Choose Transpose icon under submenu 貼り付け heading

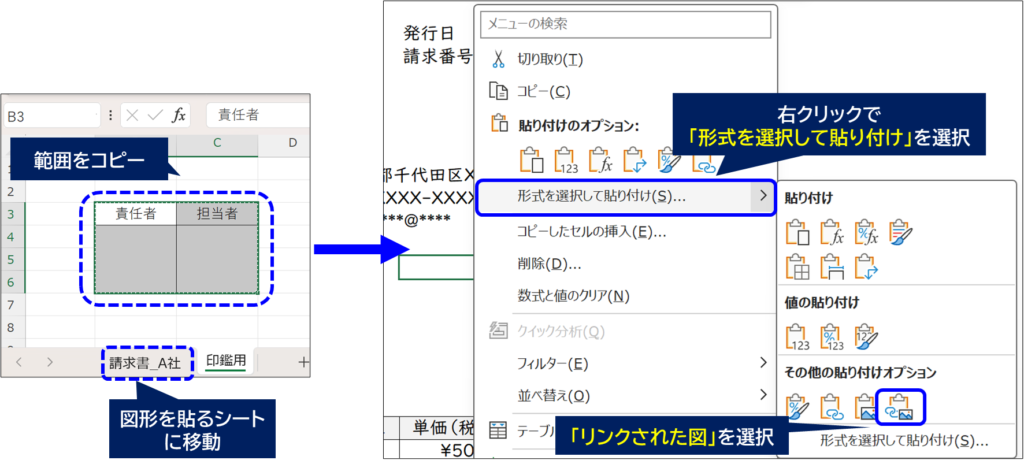coord(867,267)
